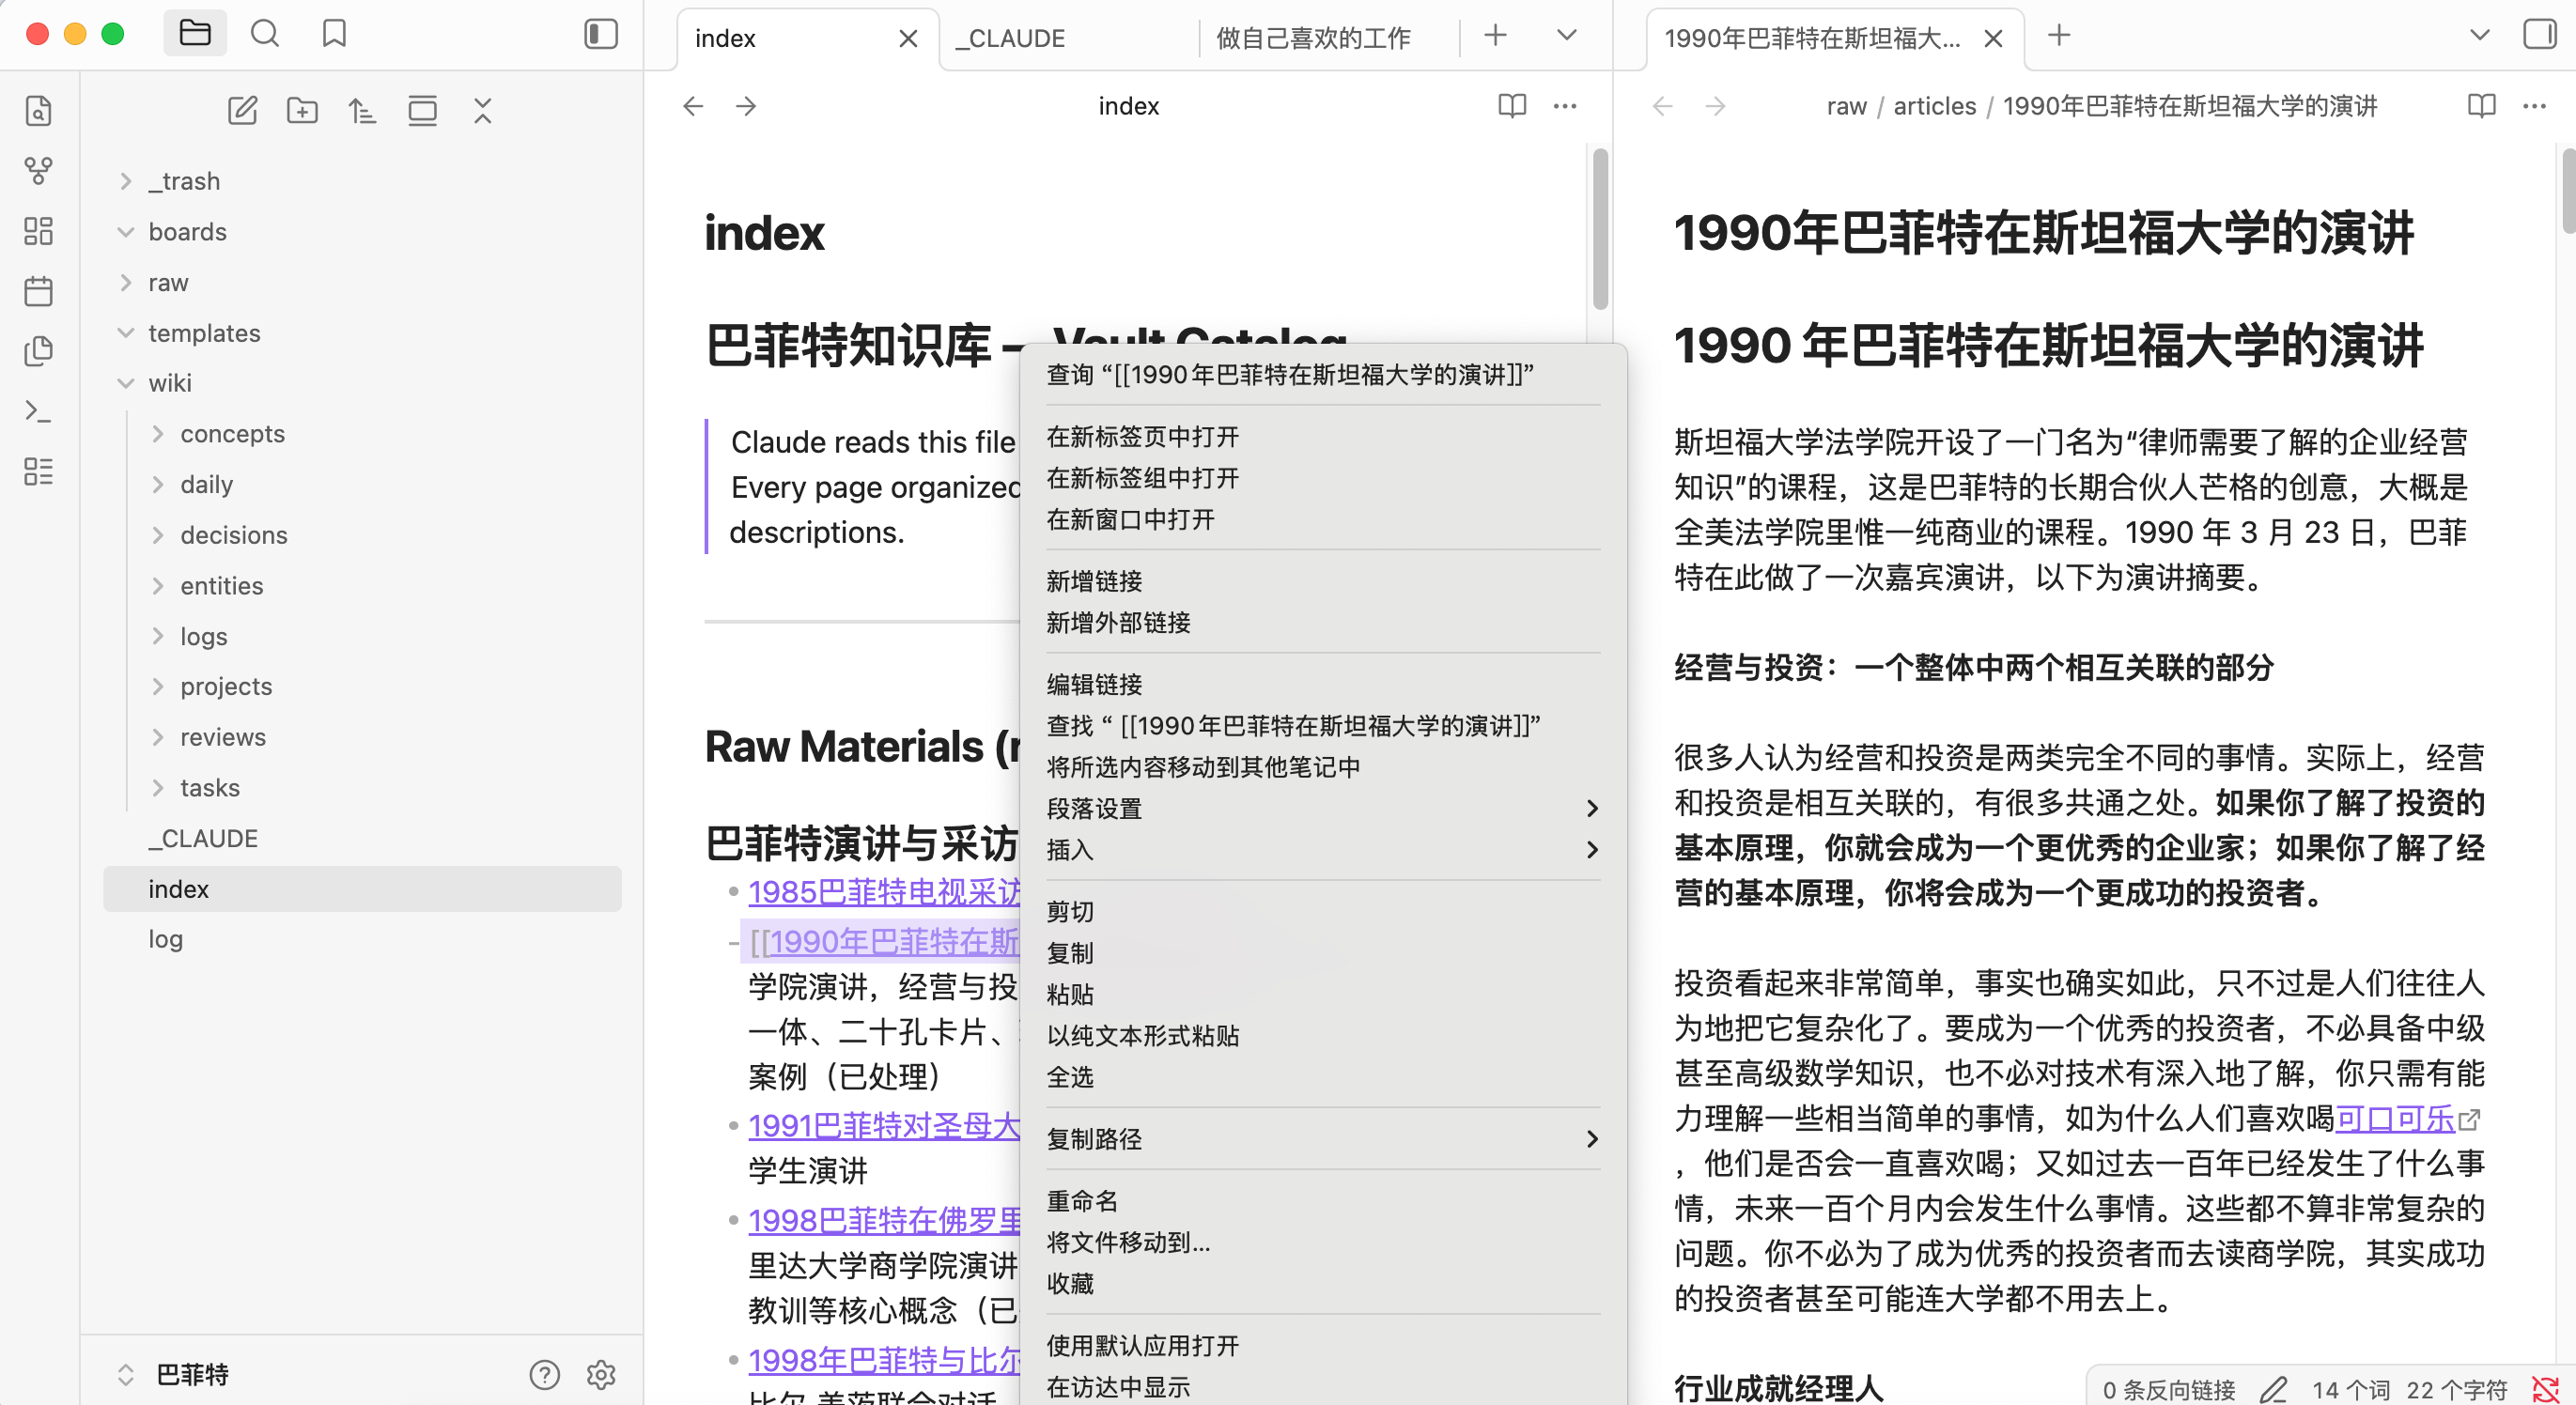This screenshot has width=2576, height=1405.
Task: Open settings gear icon at sidebar bottom
Action: (x=601, y=1375)
